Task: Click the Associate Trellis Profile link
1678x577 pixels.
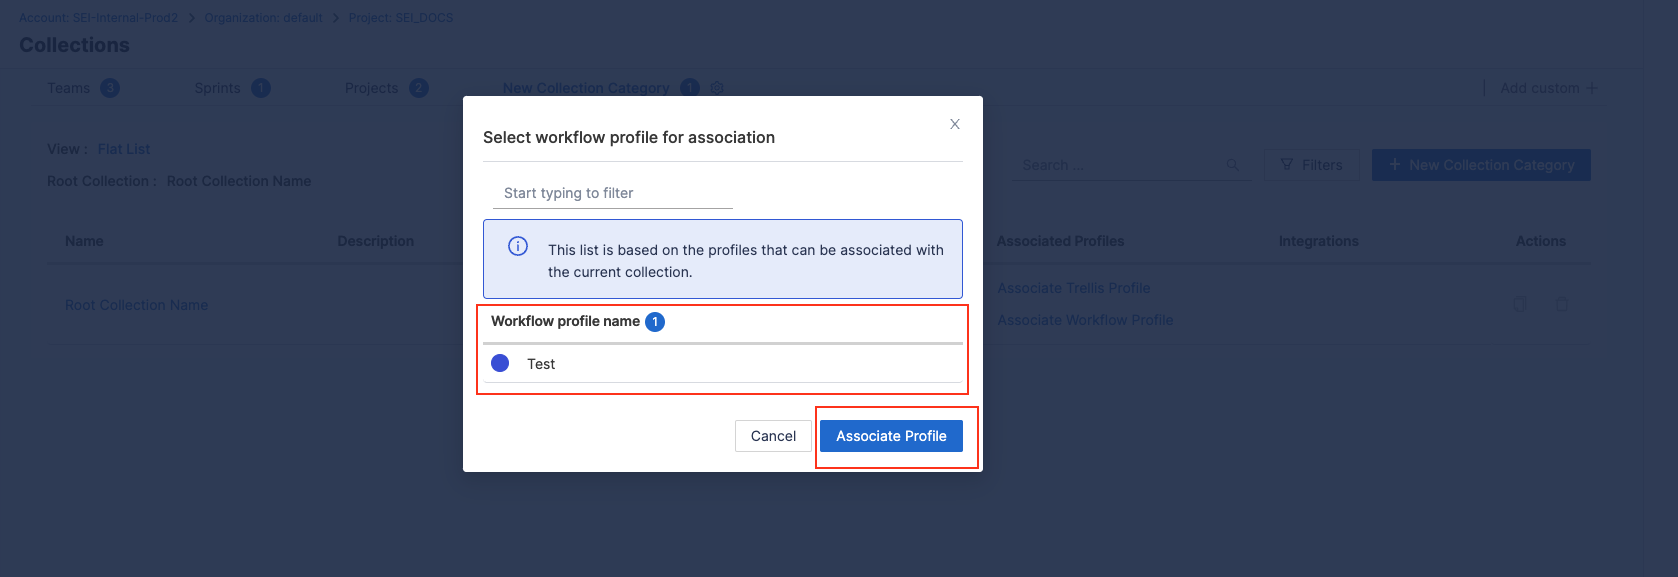Action: click(1074, 288)
